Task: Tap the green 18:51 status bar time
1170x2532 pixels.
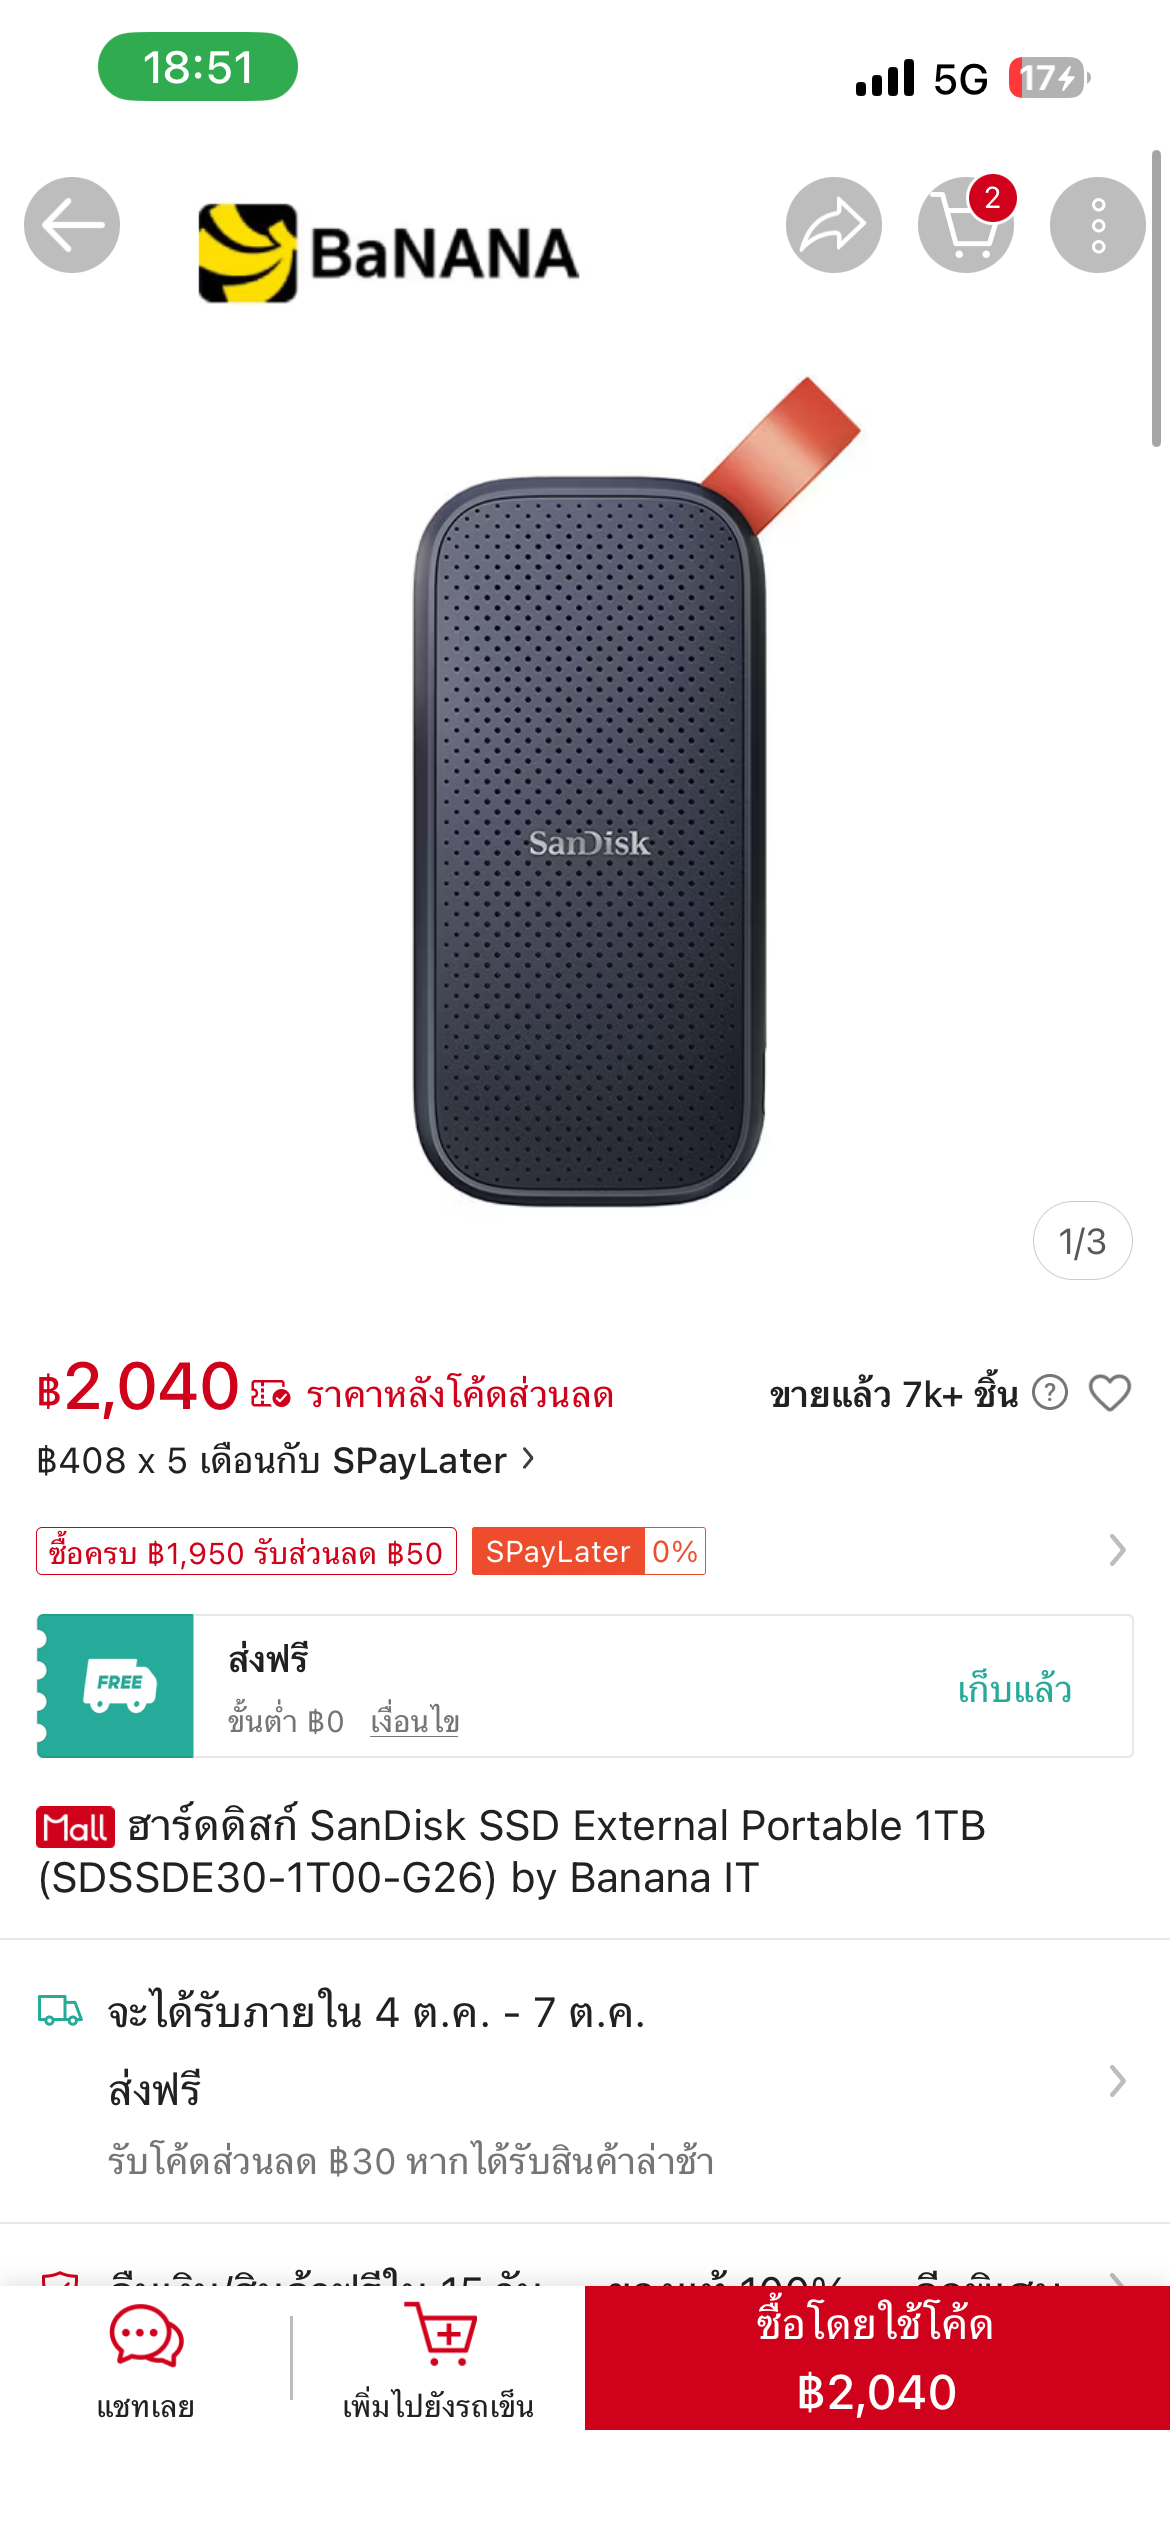Action: coord(198,67)
